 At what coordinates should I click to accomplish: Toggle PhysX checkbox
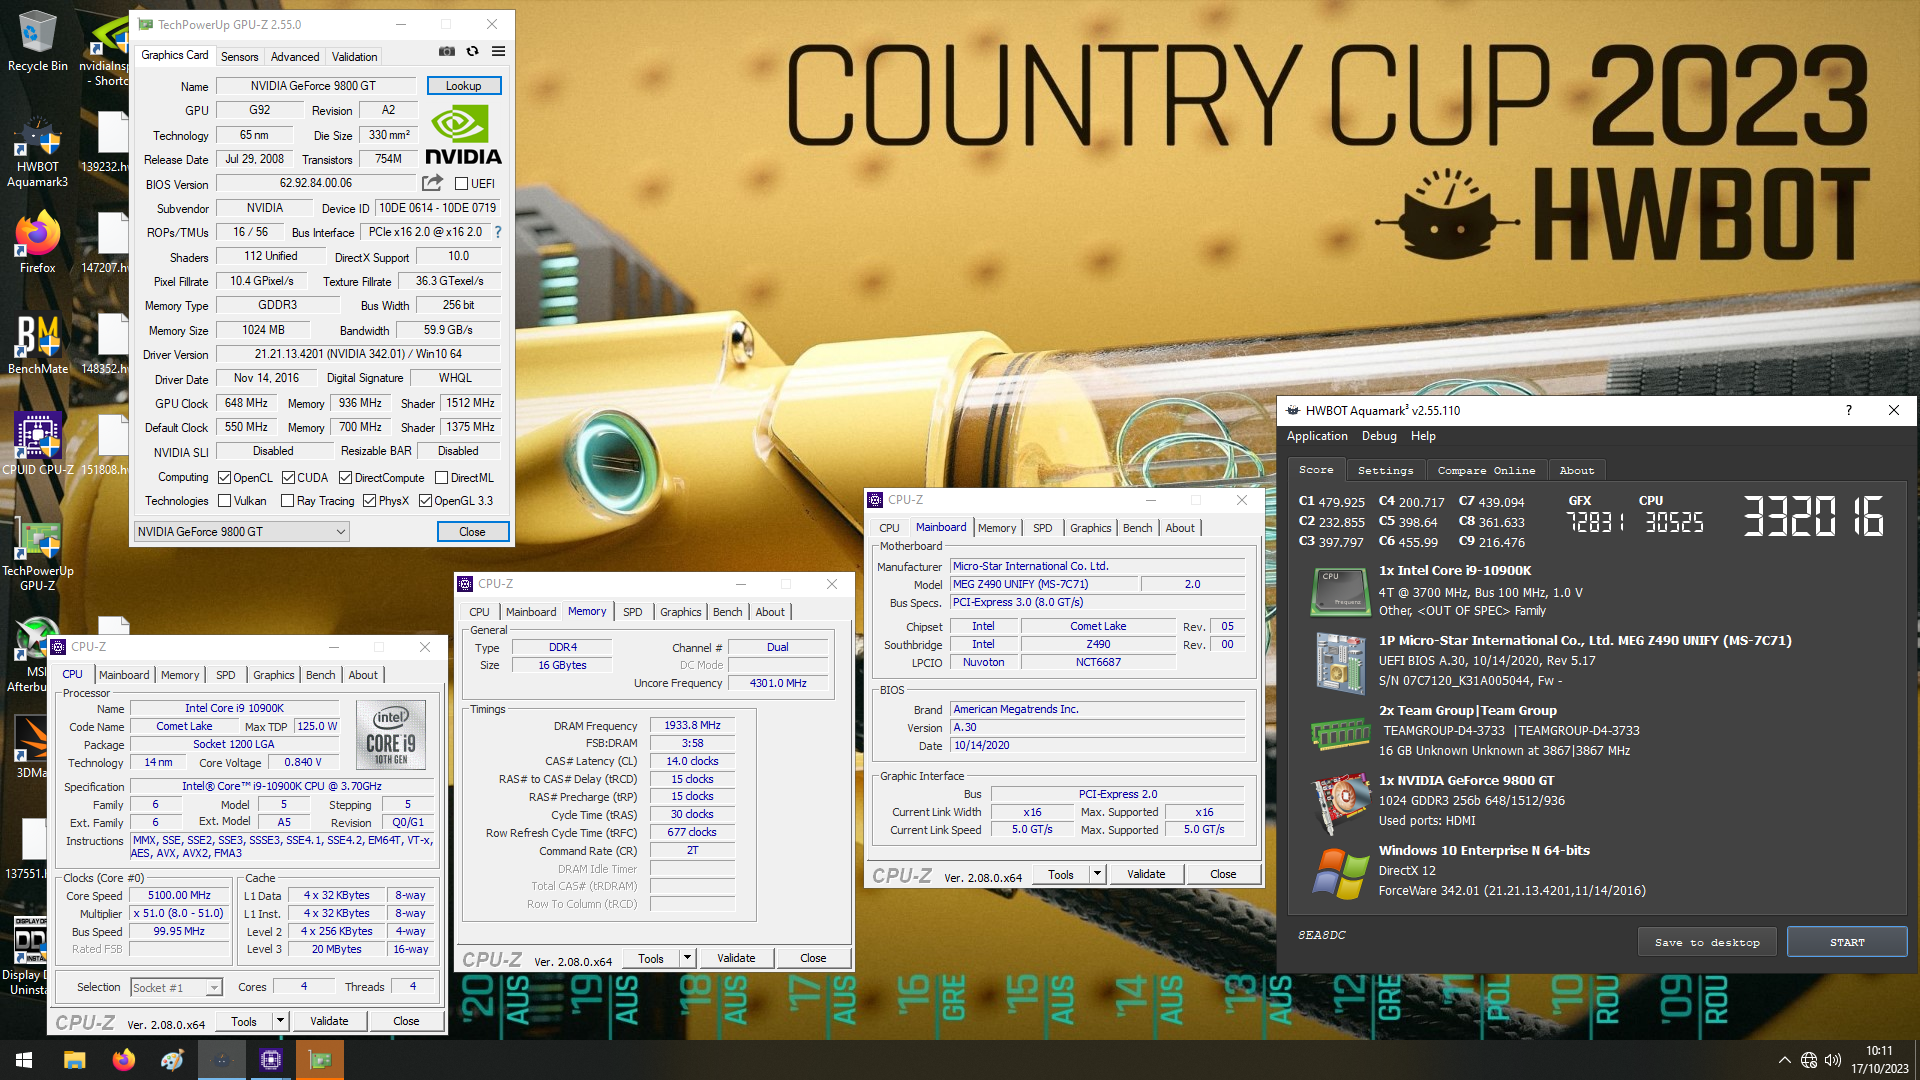pos(369,501)
